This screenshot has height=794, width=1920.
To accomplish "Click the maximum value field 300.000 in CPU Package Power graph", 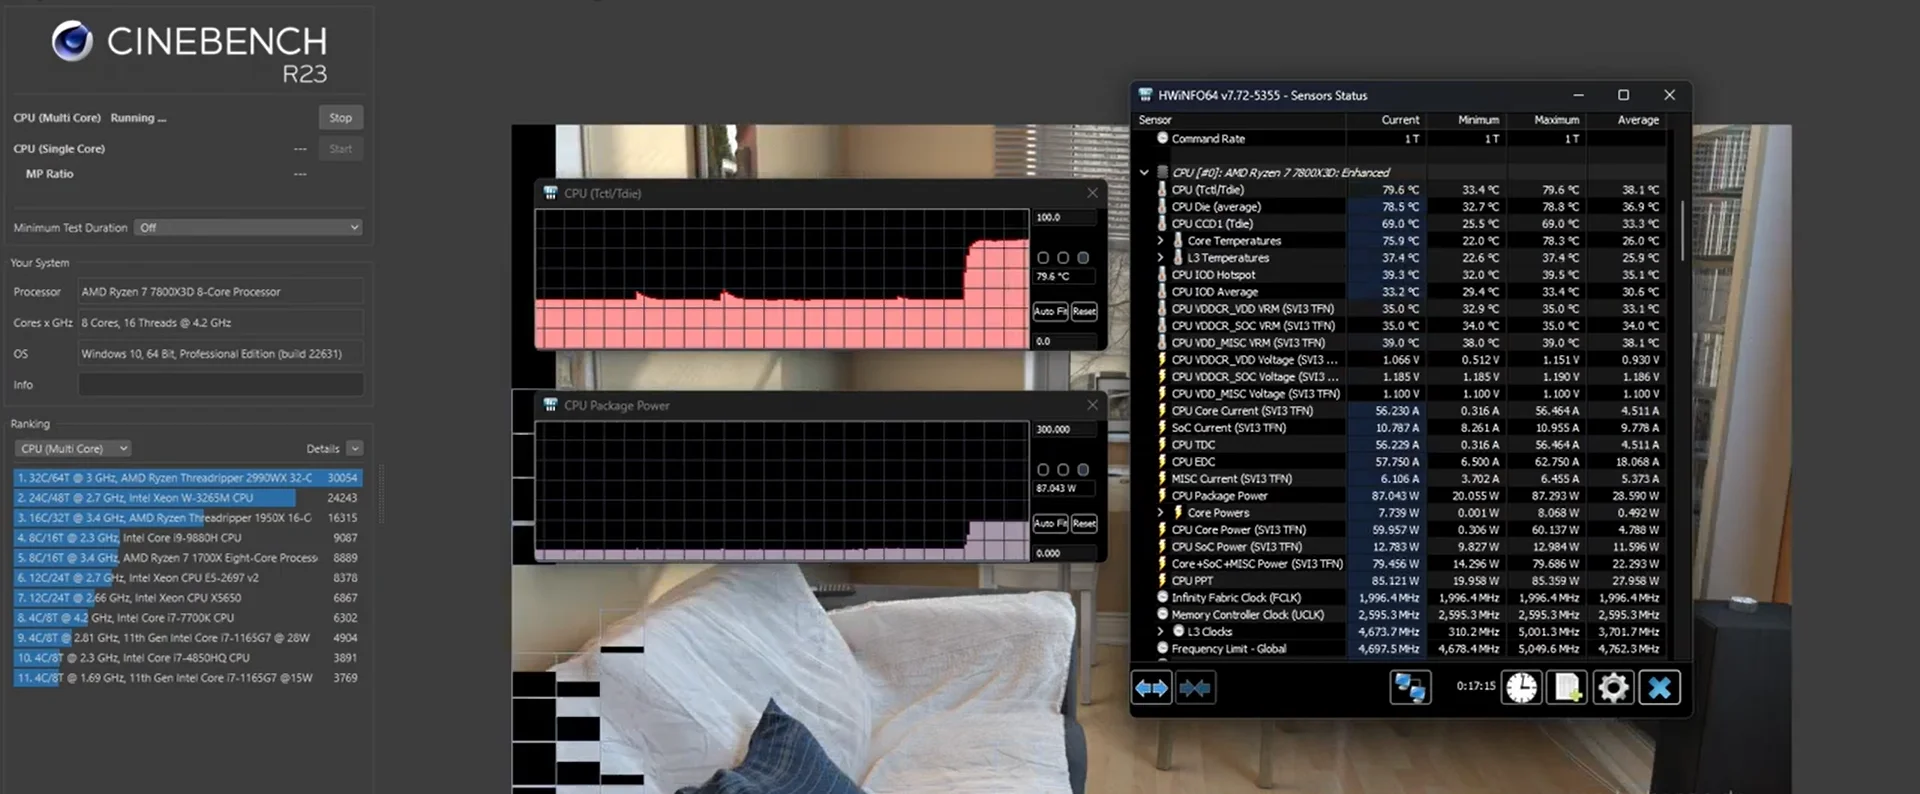I will [x=1064, y=429].
